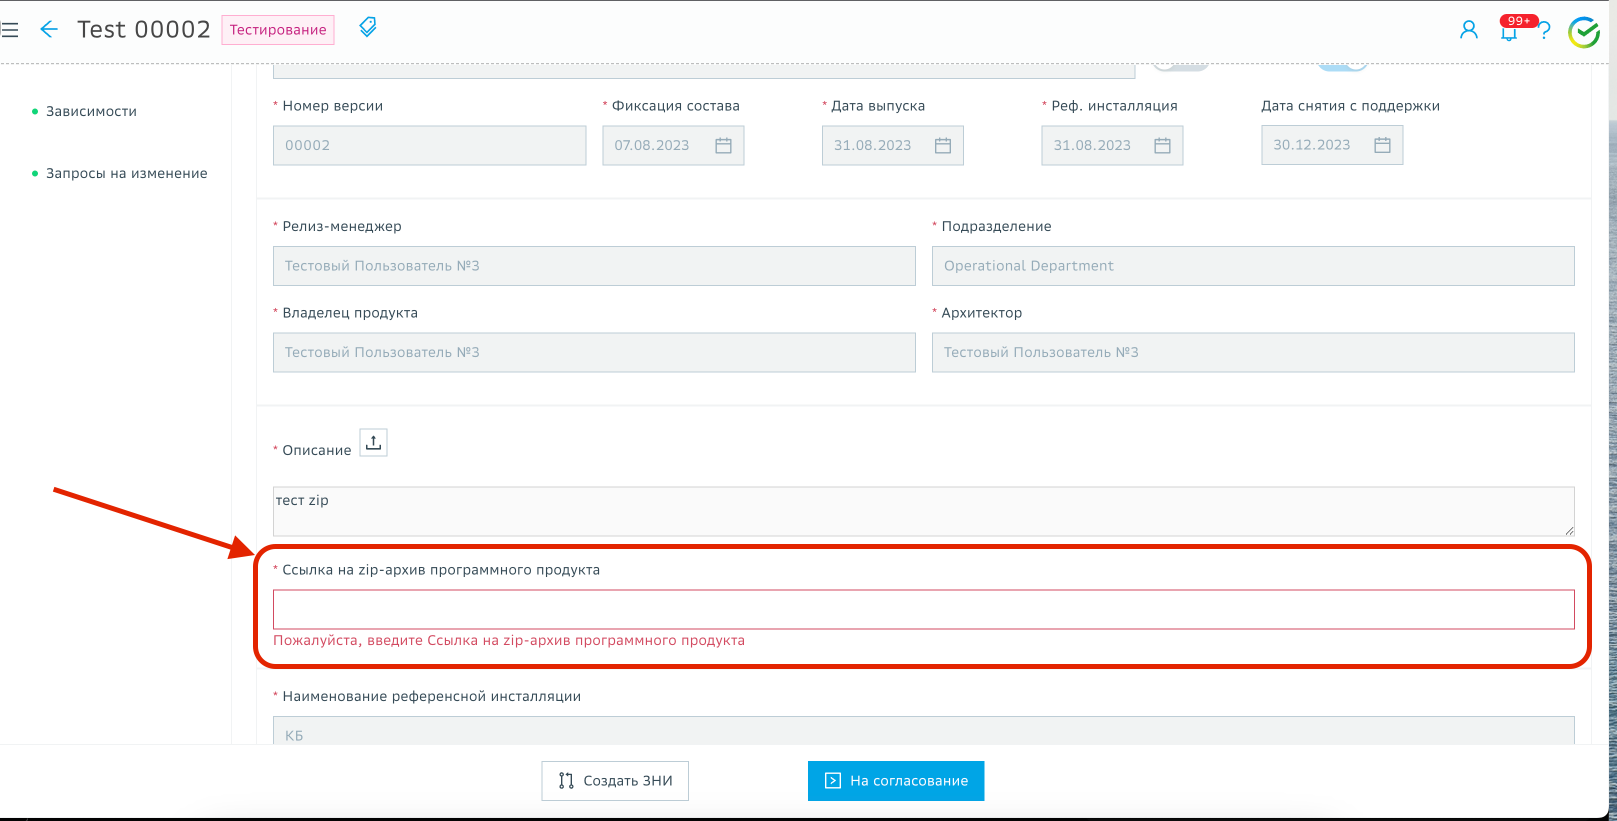1617x821 pixels.
Task: Open the Реф. инсталляция calendar picker
Action: point(1162,146)
